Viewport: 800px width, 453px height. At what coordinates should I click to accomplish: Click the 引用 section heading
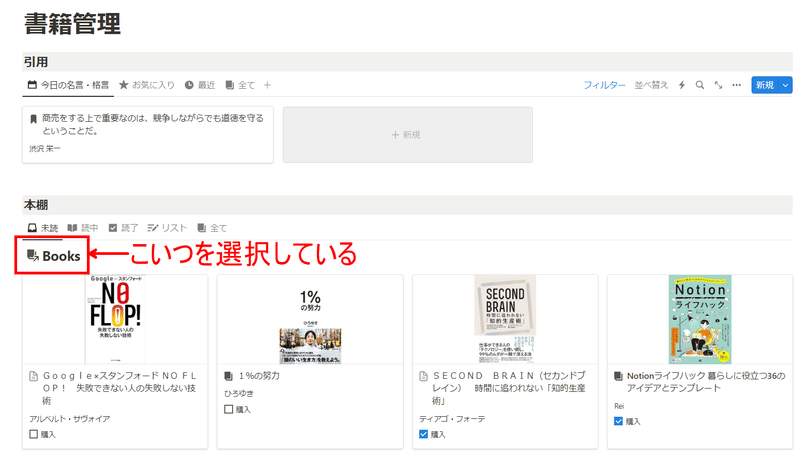pos(36,62)
